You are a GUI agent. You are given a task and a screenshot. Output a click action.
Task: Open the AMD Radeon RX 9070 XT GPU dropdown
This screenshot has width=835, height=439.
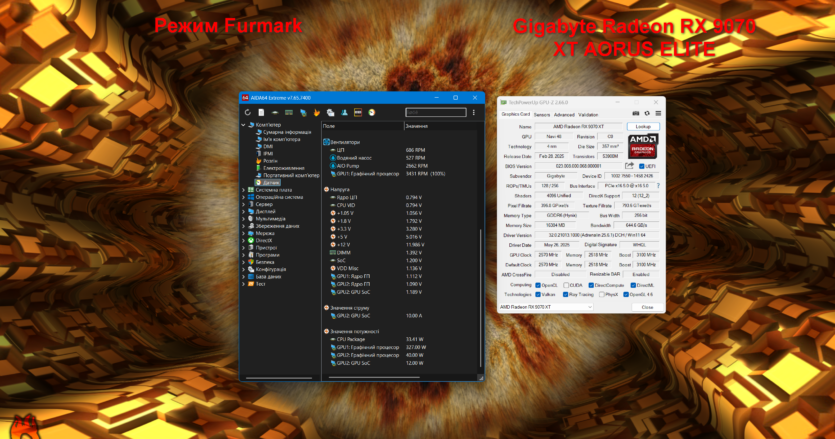pyautogui.click(x=545, y=307)
